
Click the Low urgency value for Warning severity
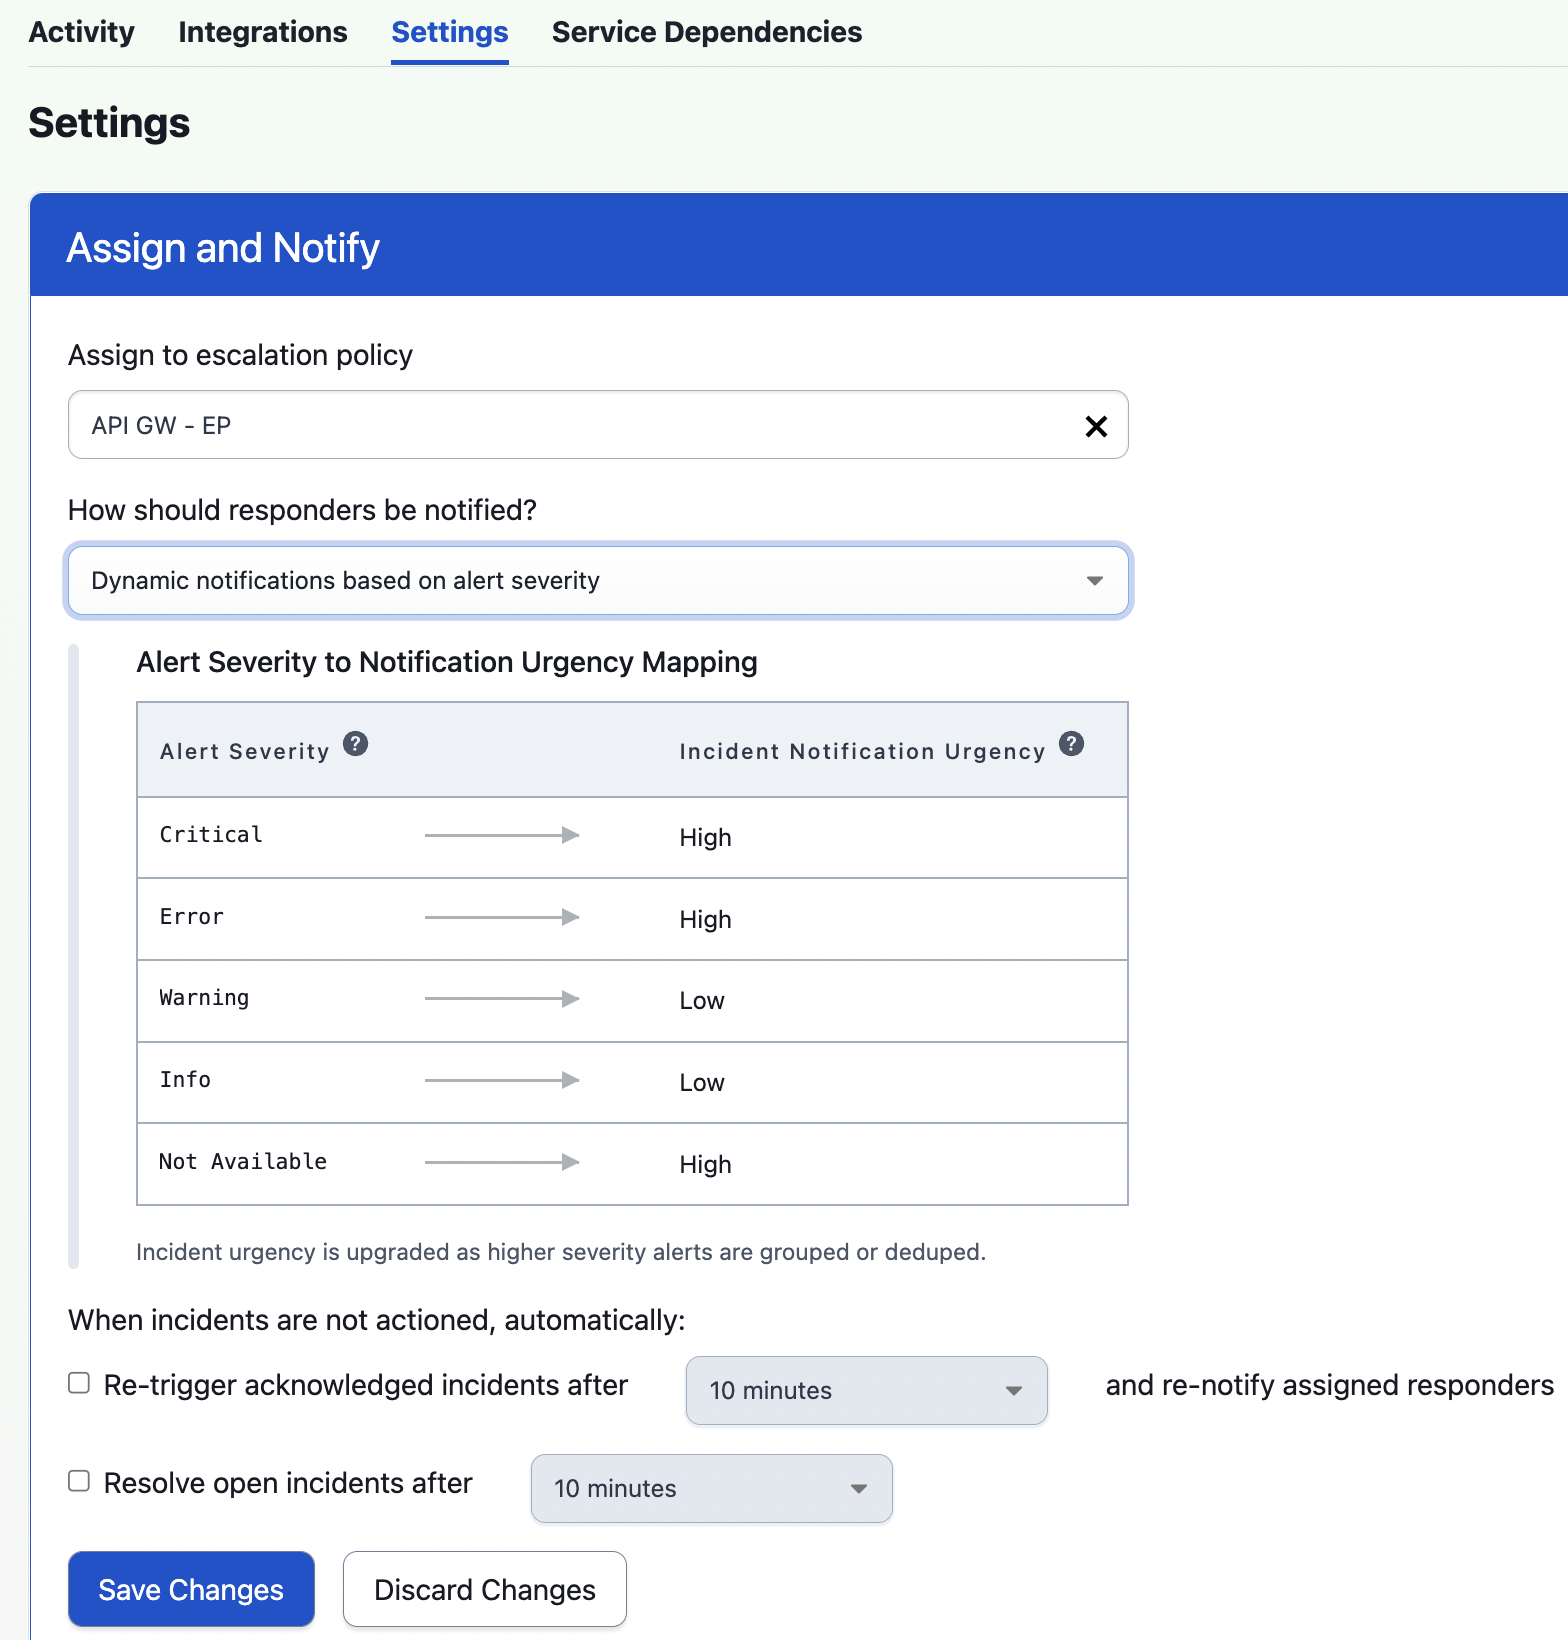point(701,1000)
